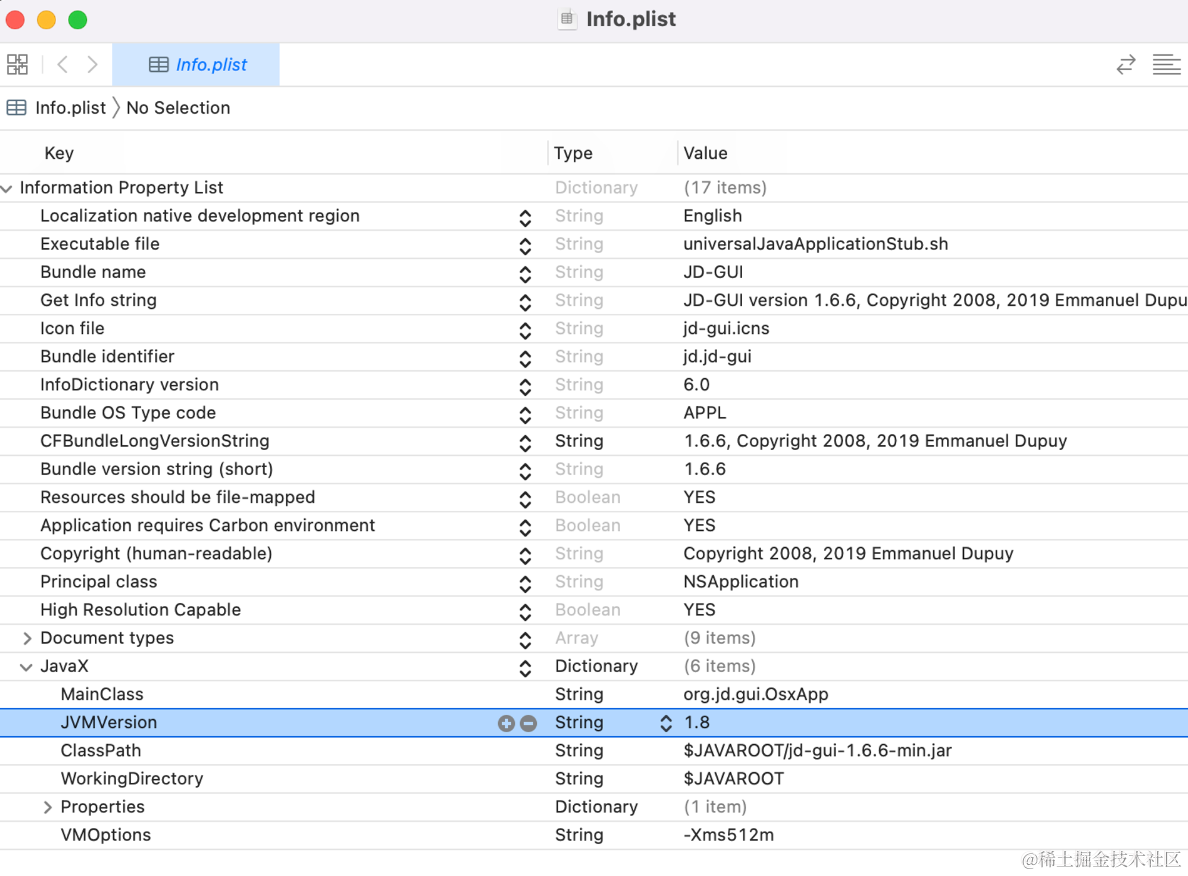
Task: Click the No Selection breadcrumb
Action: [x=178, y=108]
